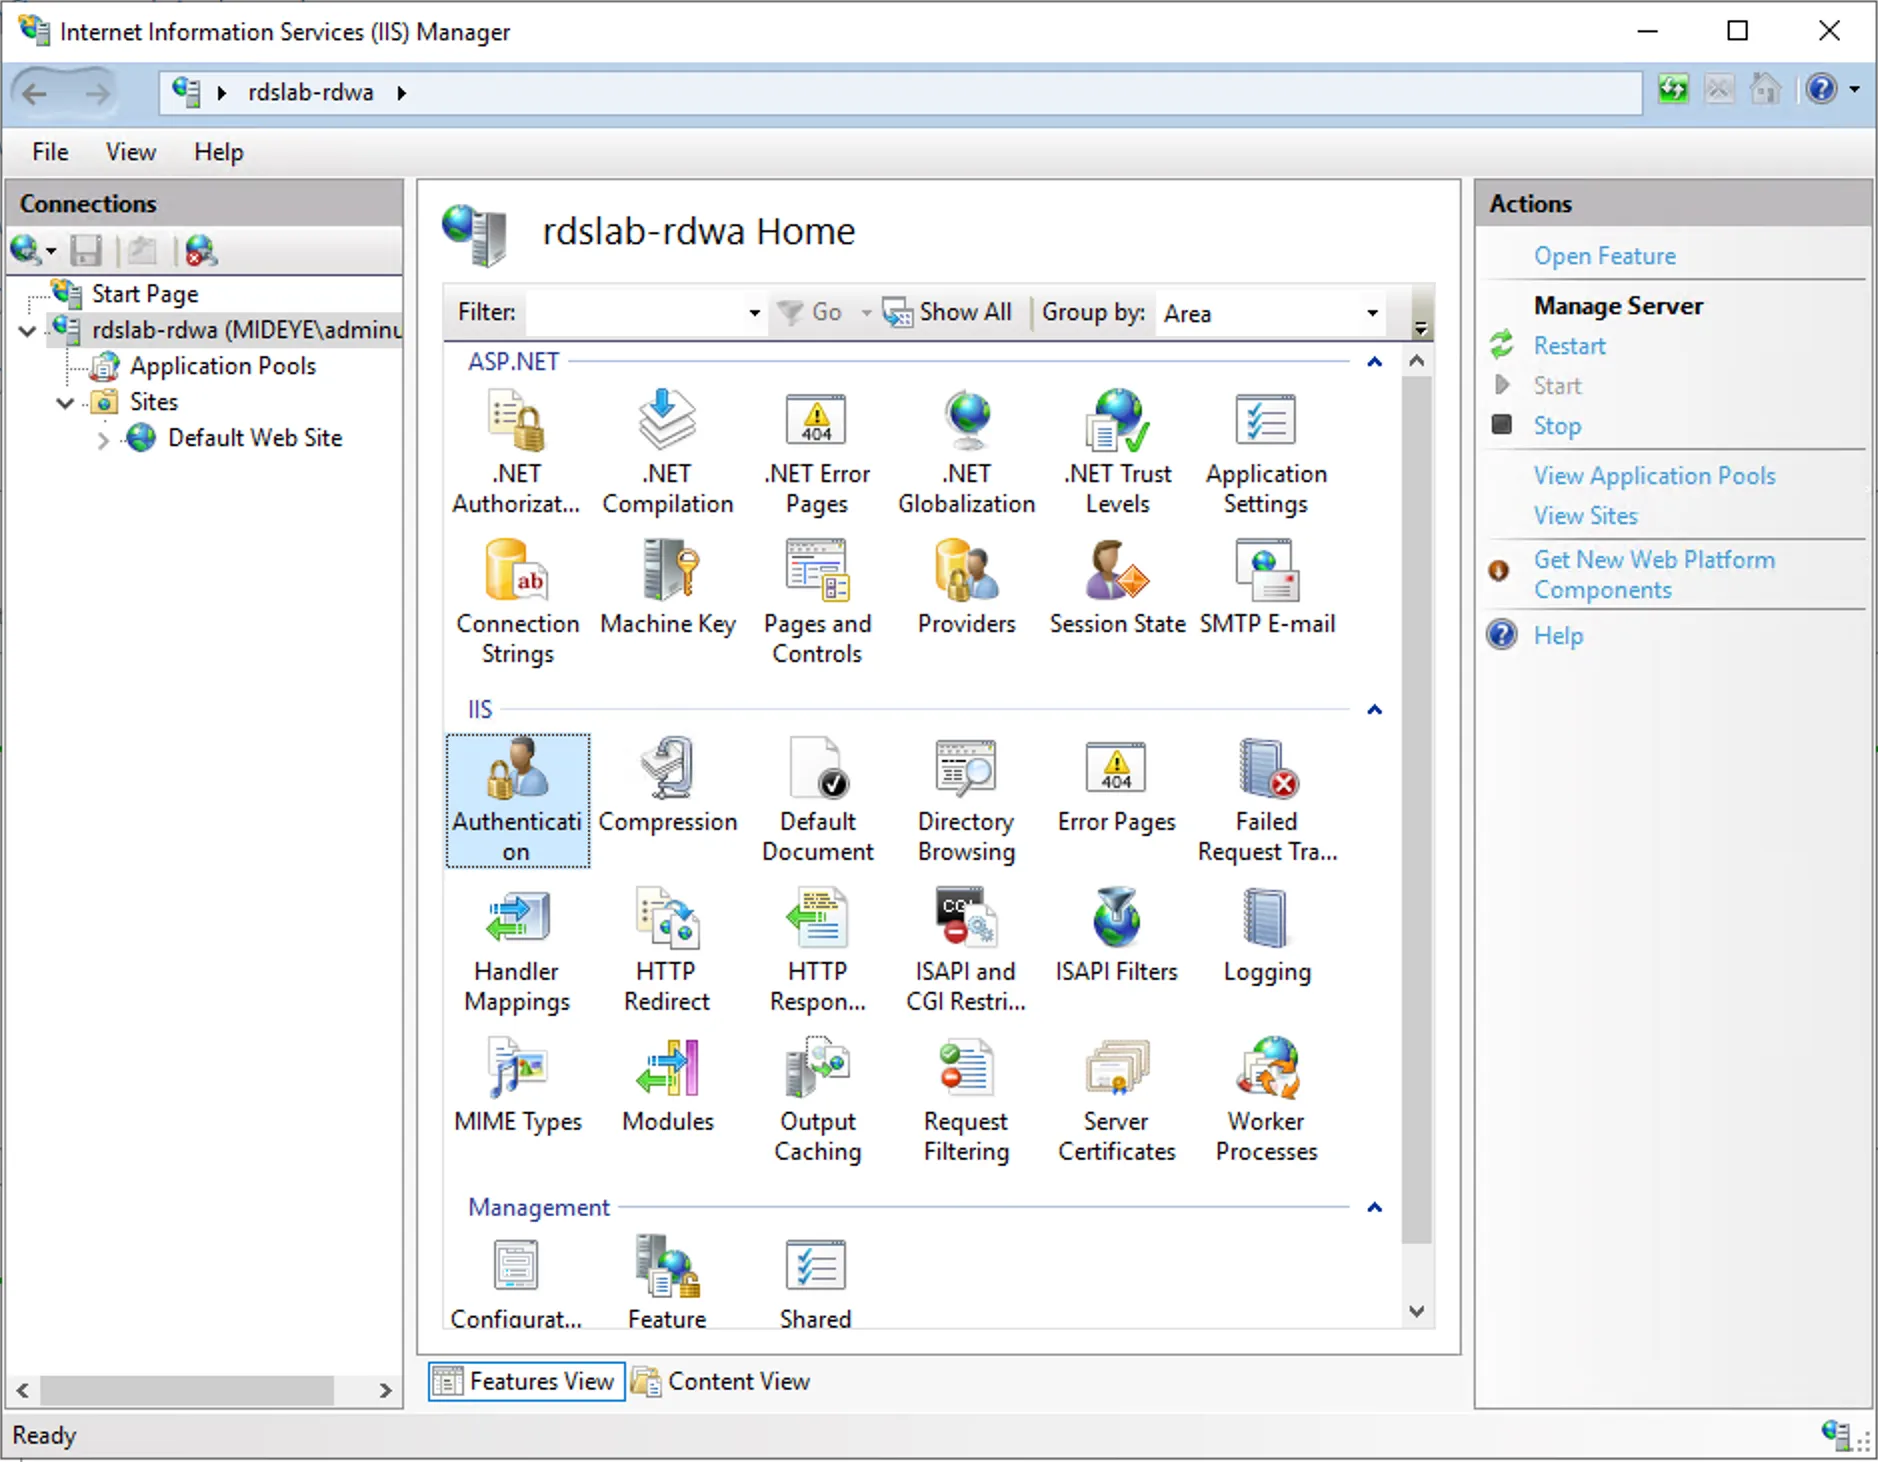Open the Group by Area dropdown
This screenshot has height=1462, width=1878.
tap(1371, 313)
